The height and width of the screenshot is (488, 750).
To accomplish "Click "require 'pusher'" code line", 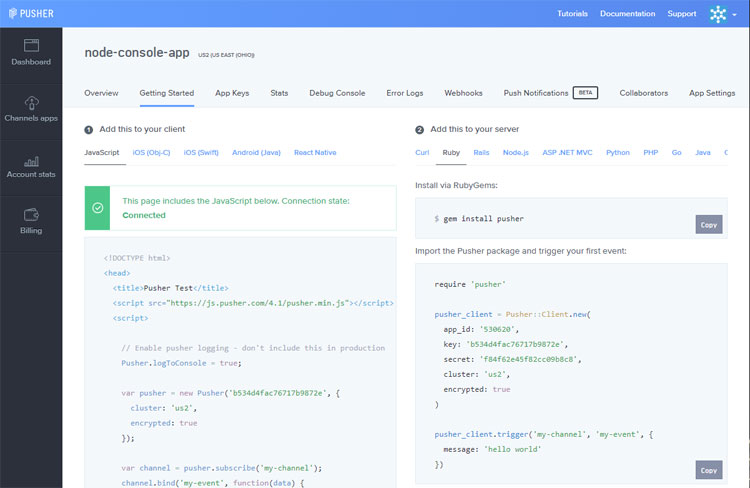I will tap(470, 284).
